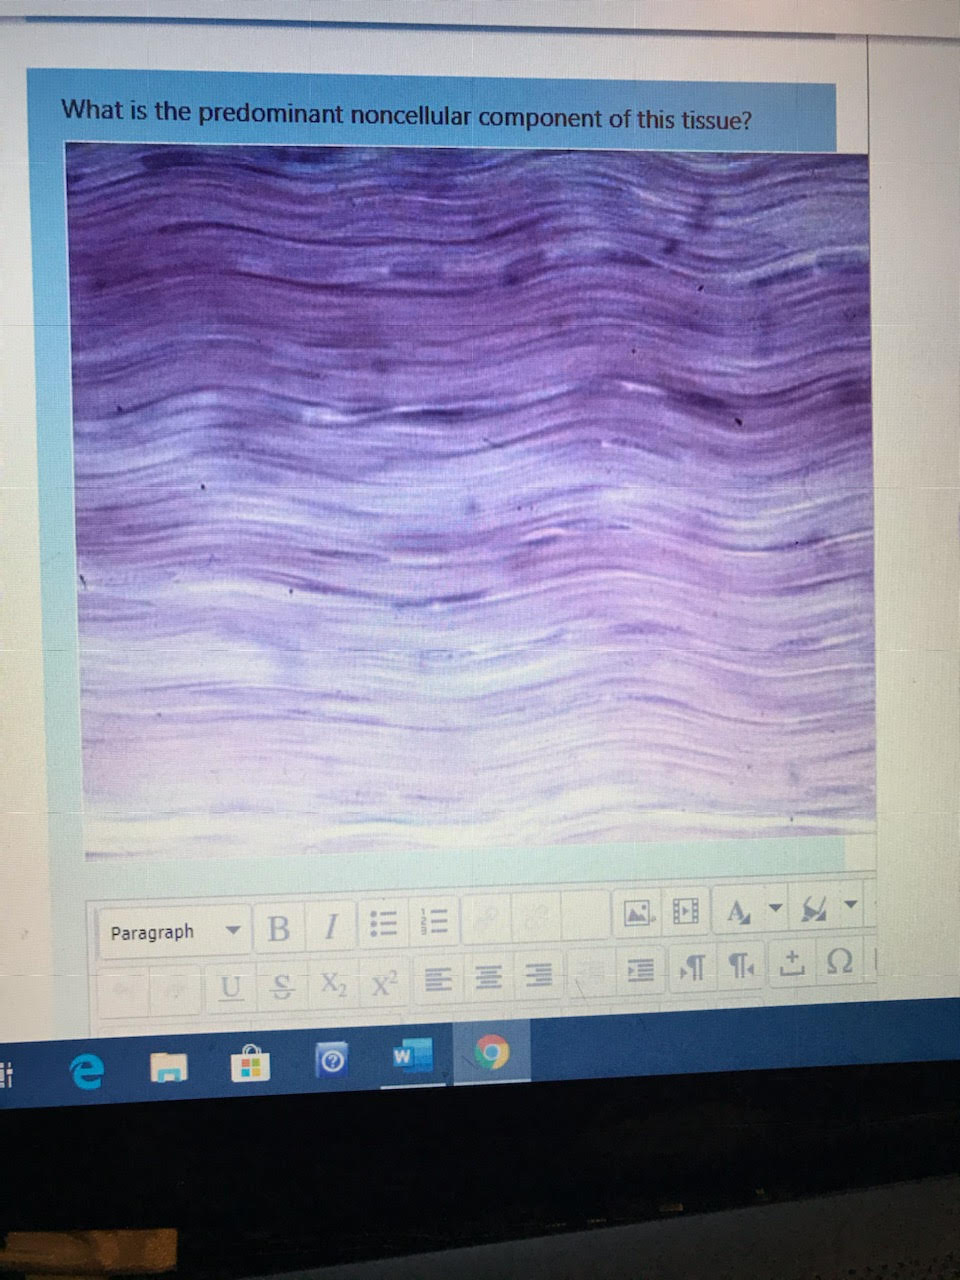Apply subscript formatting
This screenshot has height=1280, width=960.
[x=336, y=985]
